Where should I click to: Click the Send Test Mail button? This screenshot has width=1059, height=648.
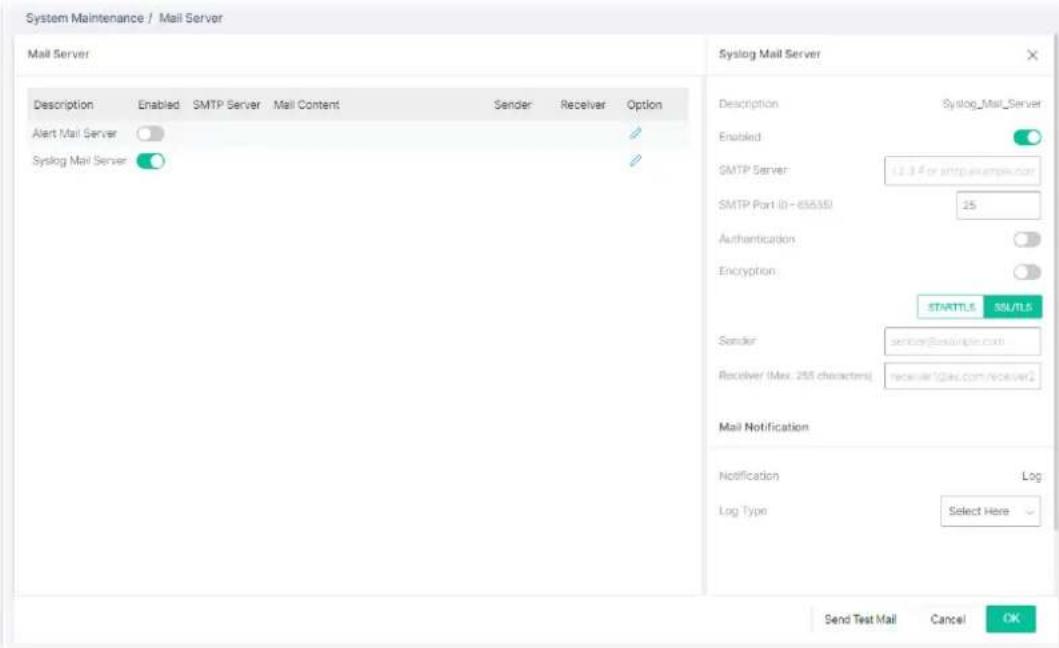[x=860, y=619]
